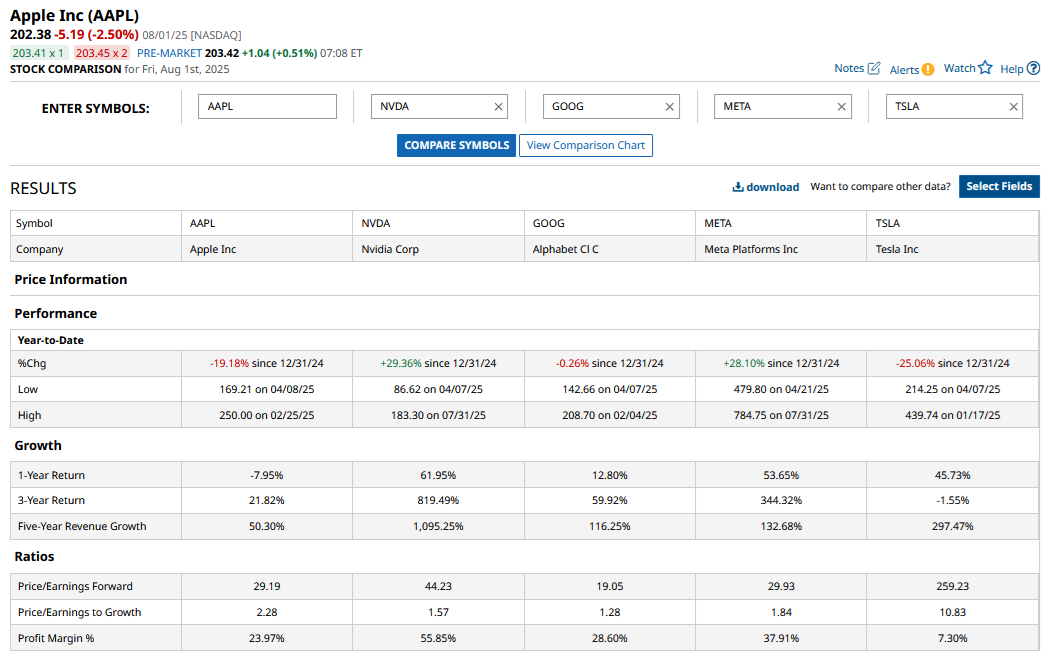Open View Comparison Chart
The height and width of the screenshot is (657, 1064).
pos(586,145)
